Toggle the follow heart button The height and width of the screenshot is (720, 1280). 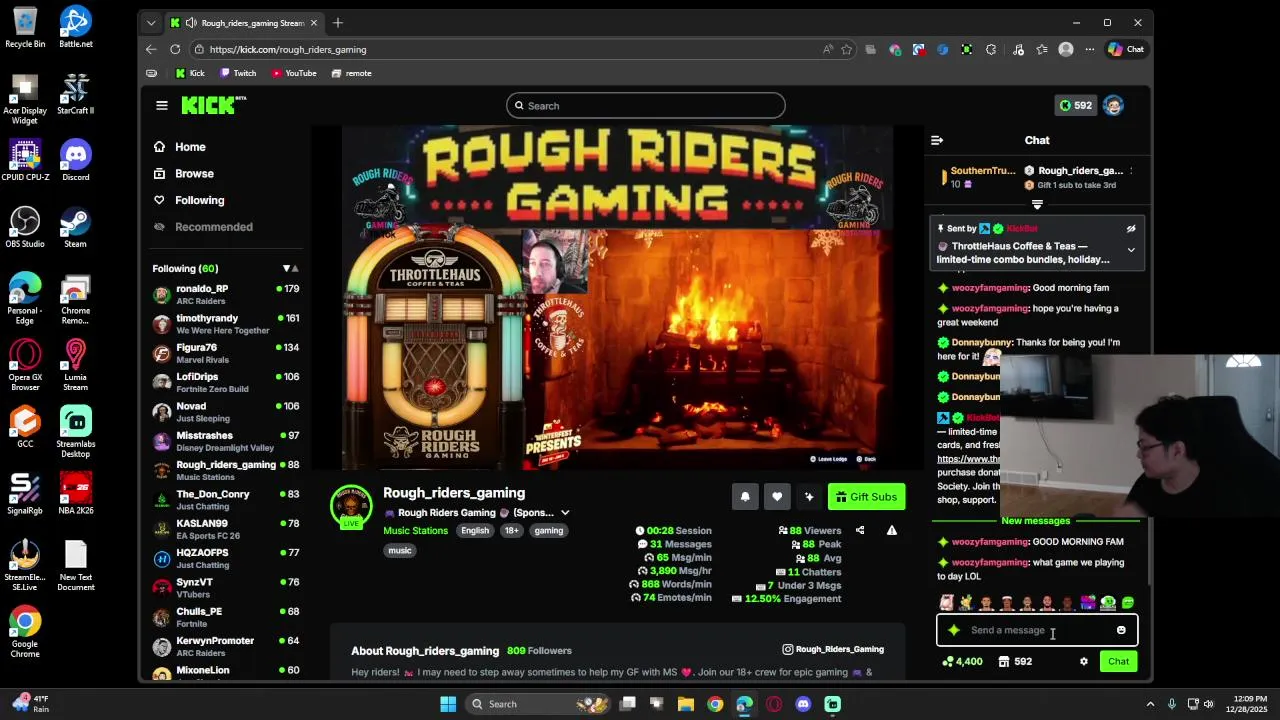point(777,497)
